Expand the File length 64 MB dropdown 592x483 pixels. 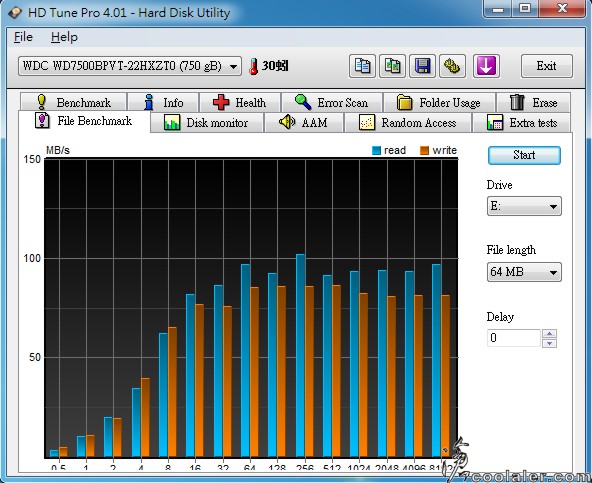pos(524,272)
